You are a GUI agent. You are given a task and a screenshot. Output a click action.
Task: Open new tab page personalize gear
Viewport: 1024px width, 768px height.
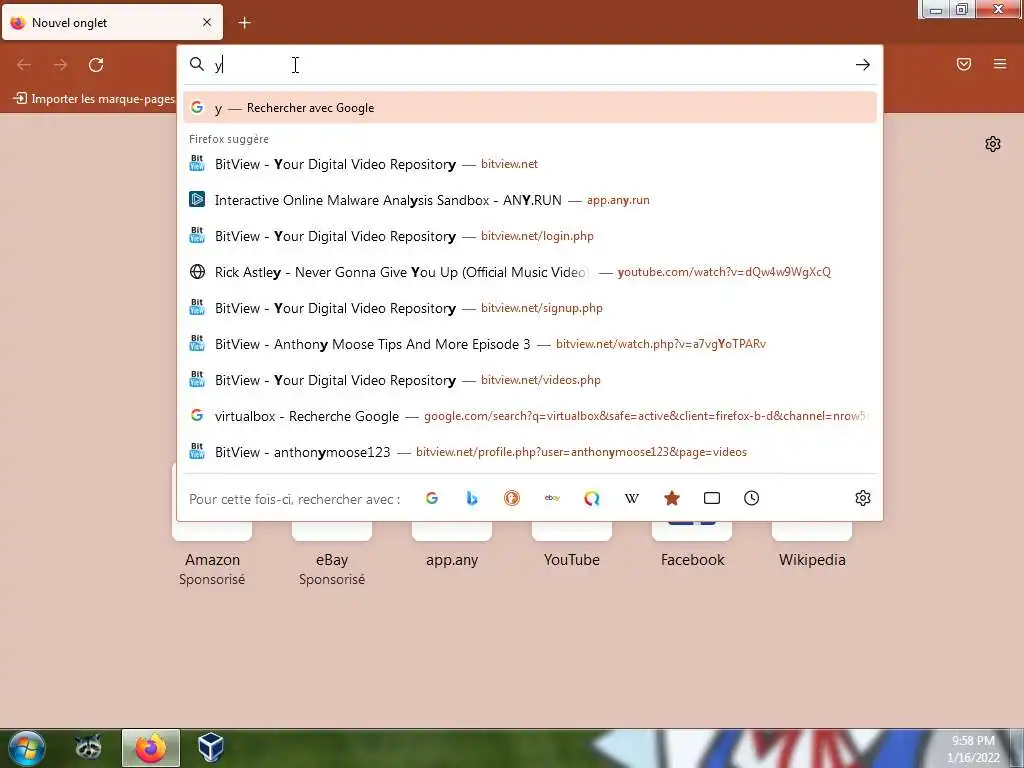click(x=993, y=144)
